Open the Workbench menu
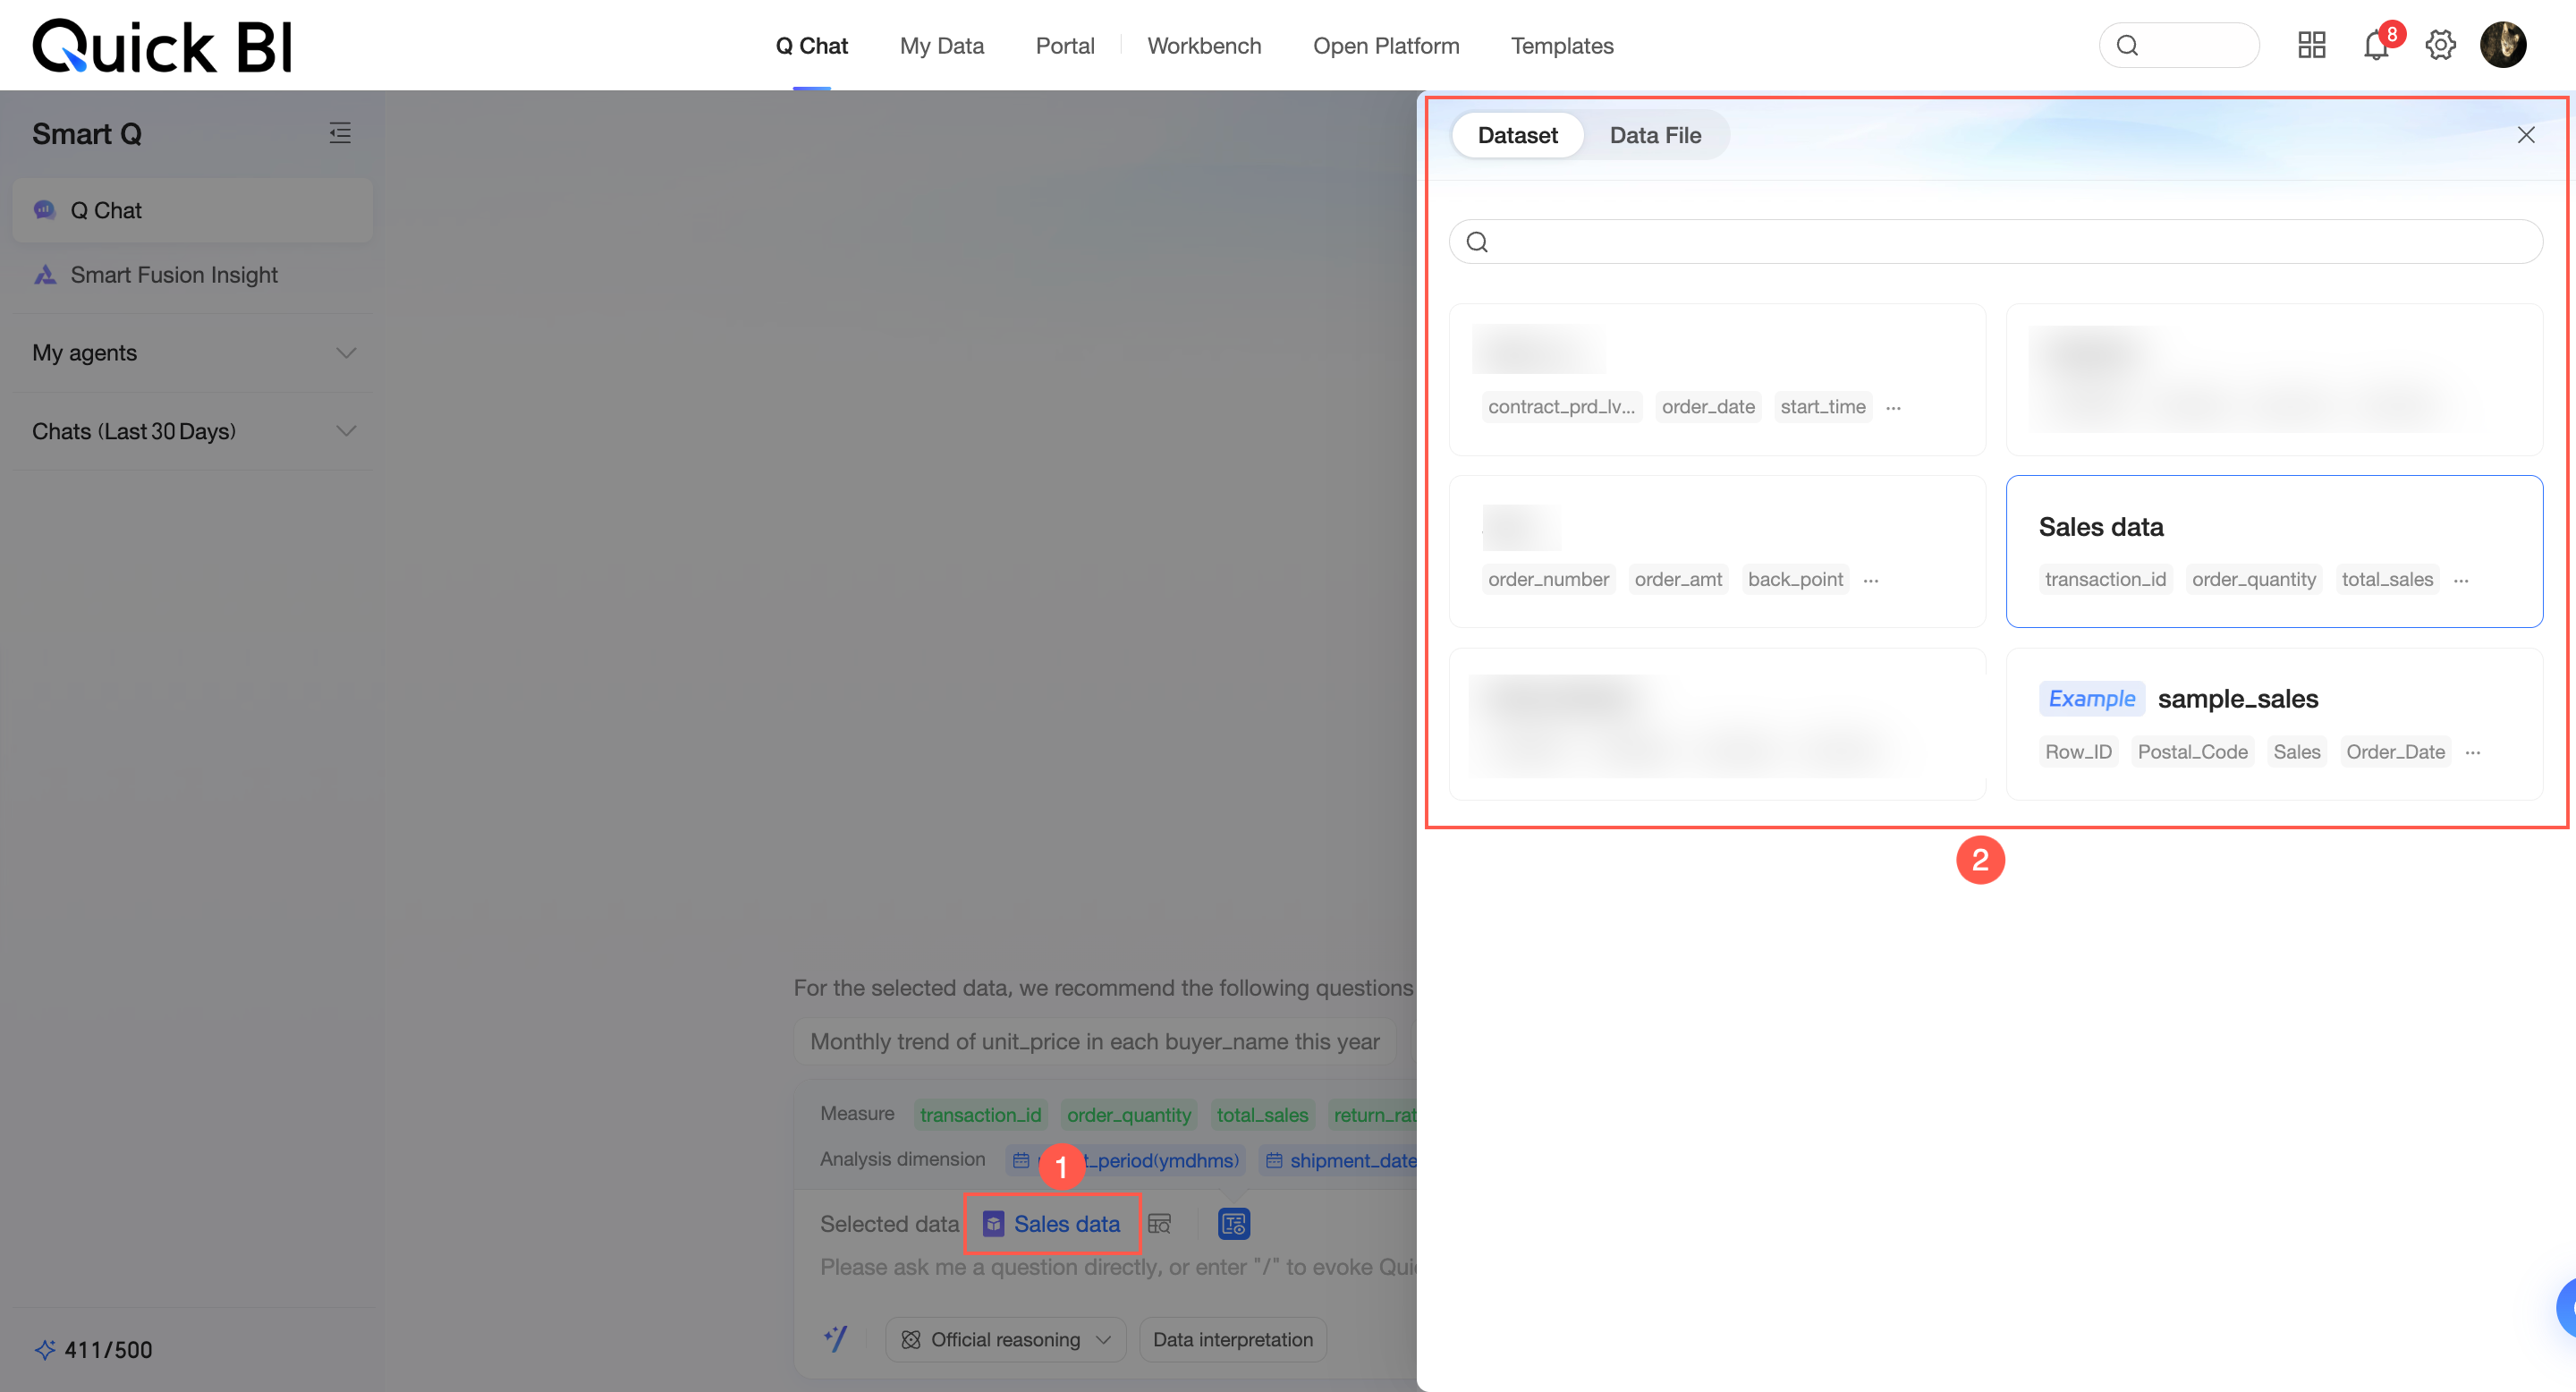Screen dimensions: 2576x1392 (x=1203, y=46)
